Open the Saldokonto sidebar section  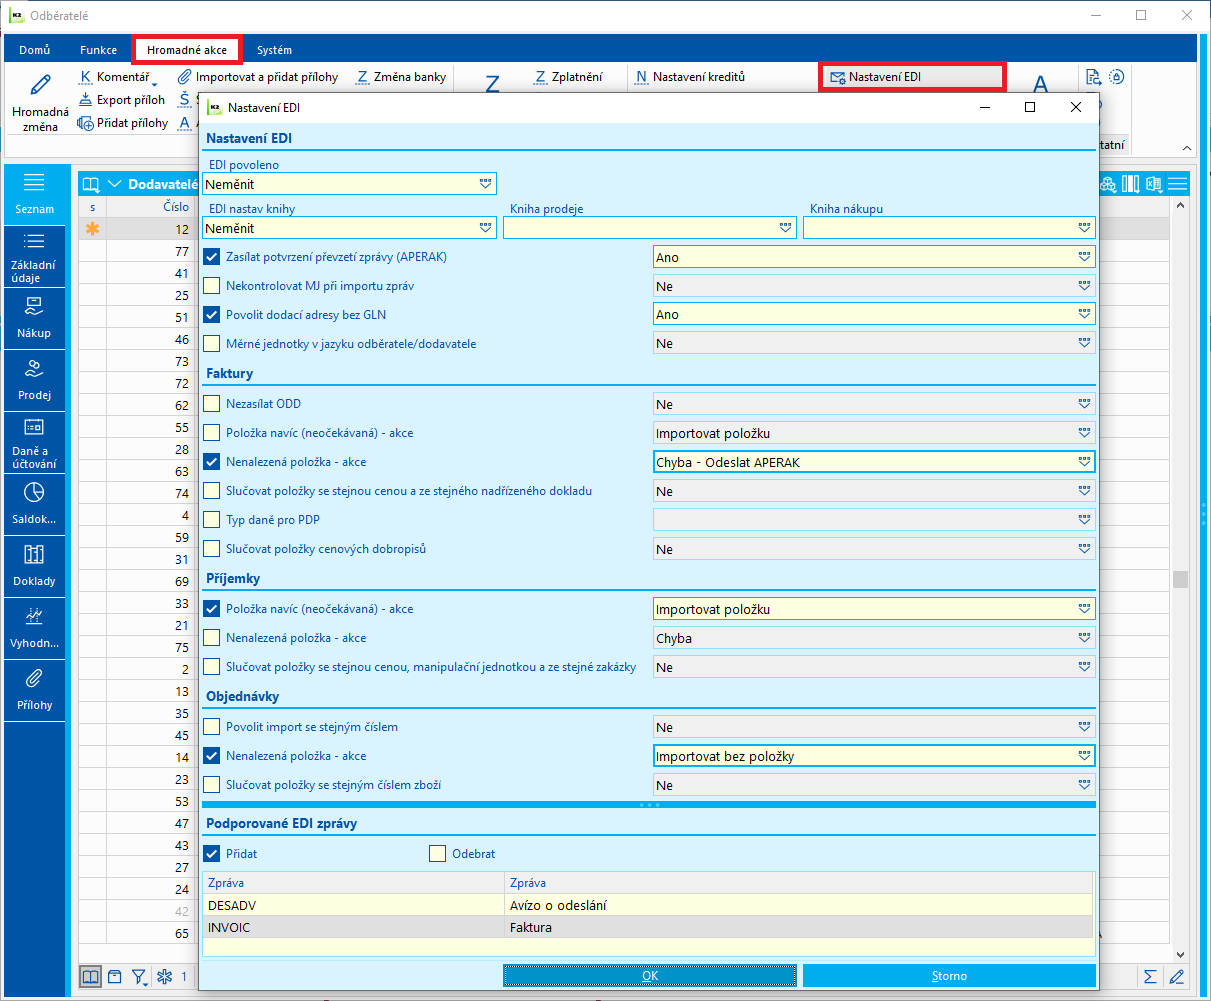pos(35,504)
